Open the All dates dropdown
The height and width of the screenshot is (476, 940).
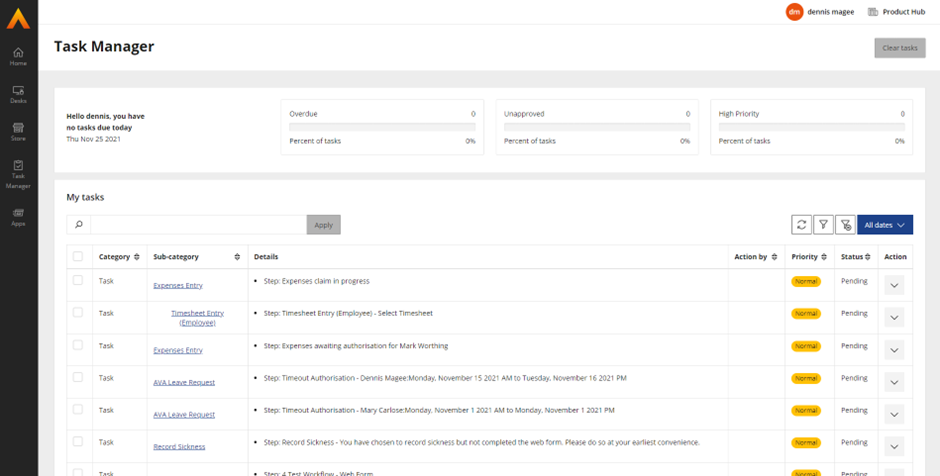coord(885,225)
